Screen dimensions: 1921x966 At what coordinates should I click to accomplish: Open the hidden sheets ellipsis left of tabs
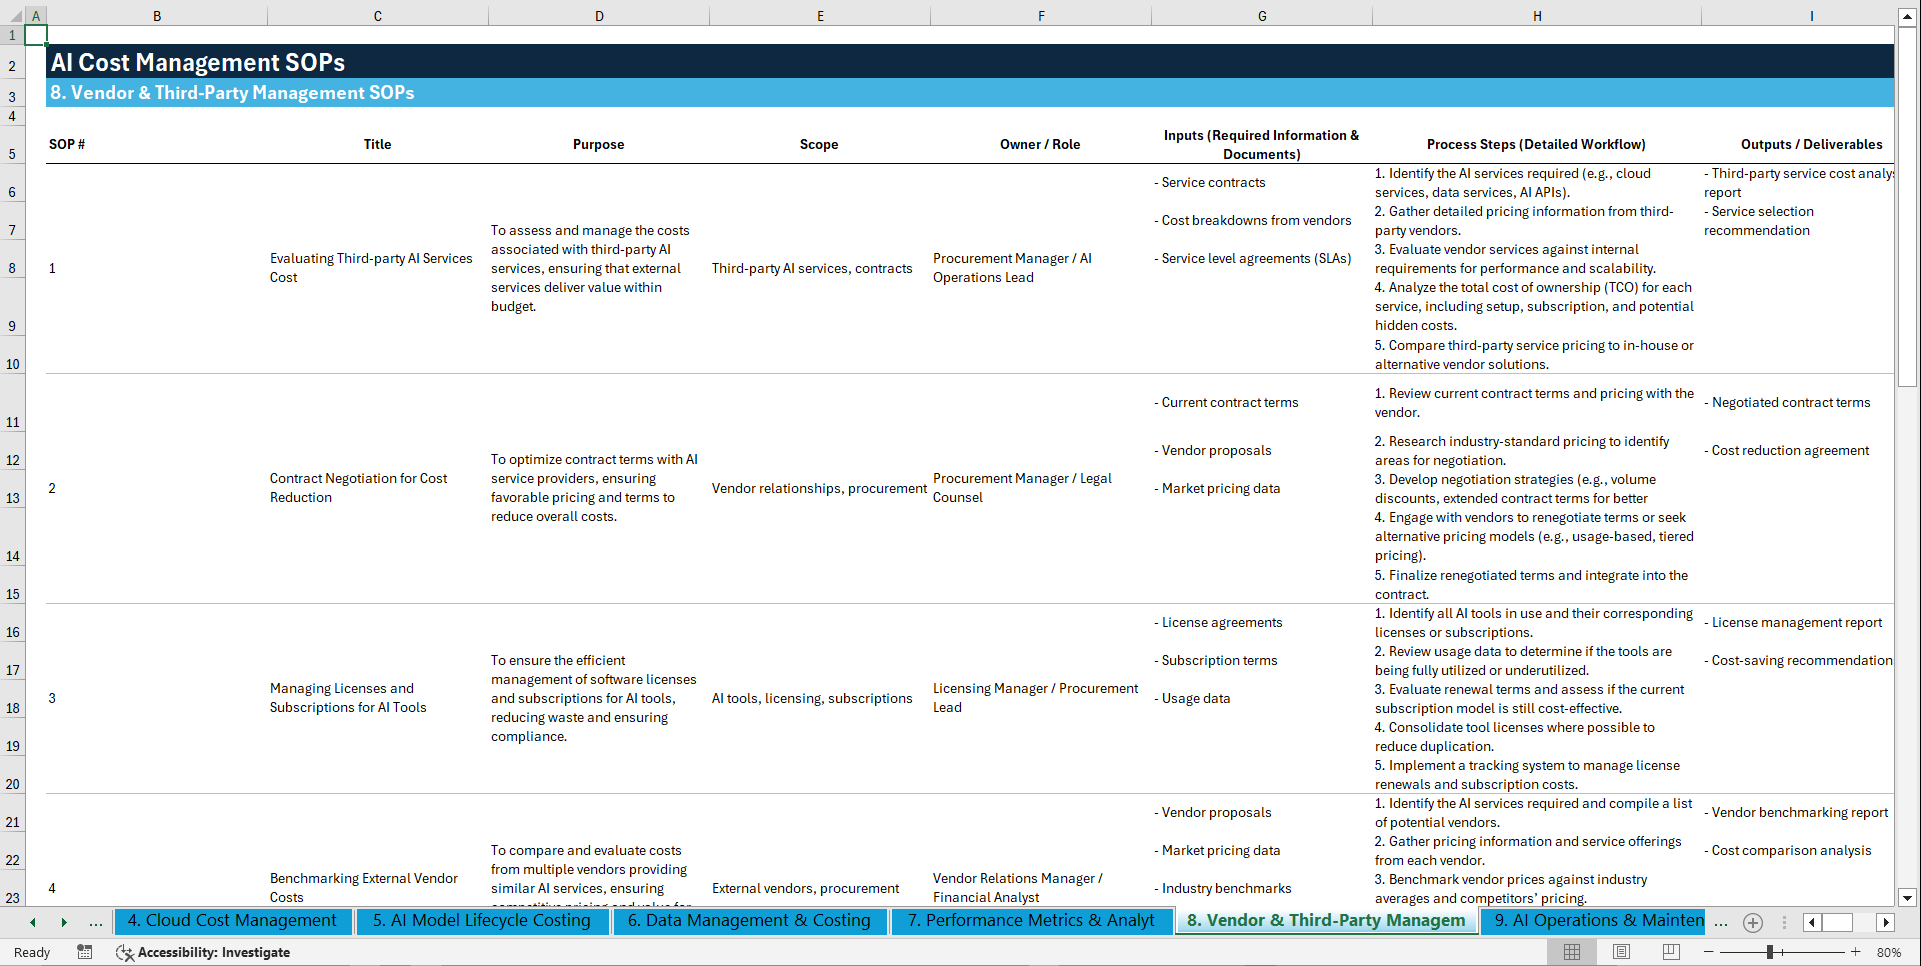click(x=96, y=922)
